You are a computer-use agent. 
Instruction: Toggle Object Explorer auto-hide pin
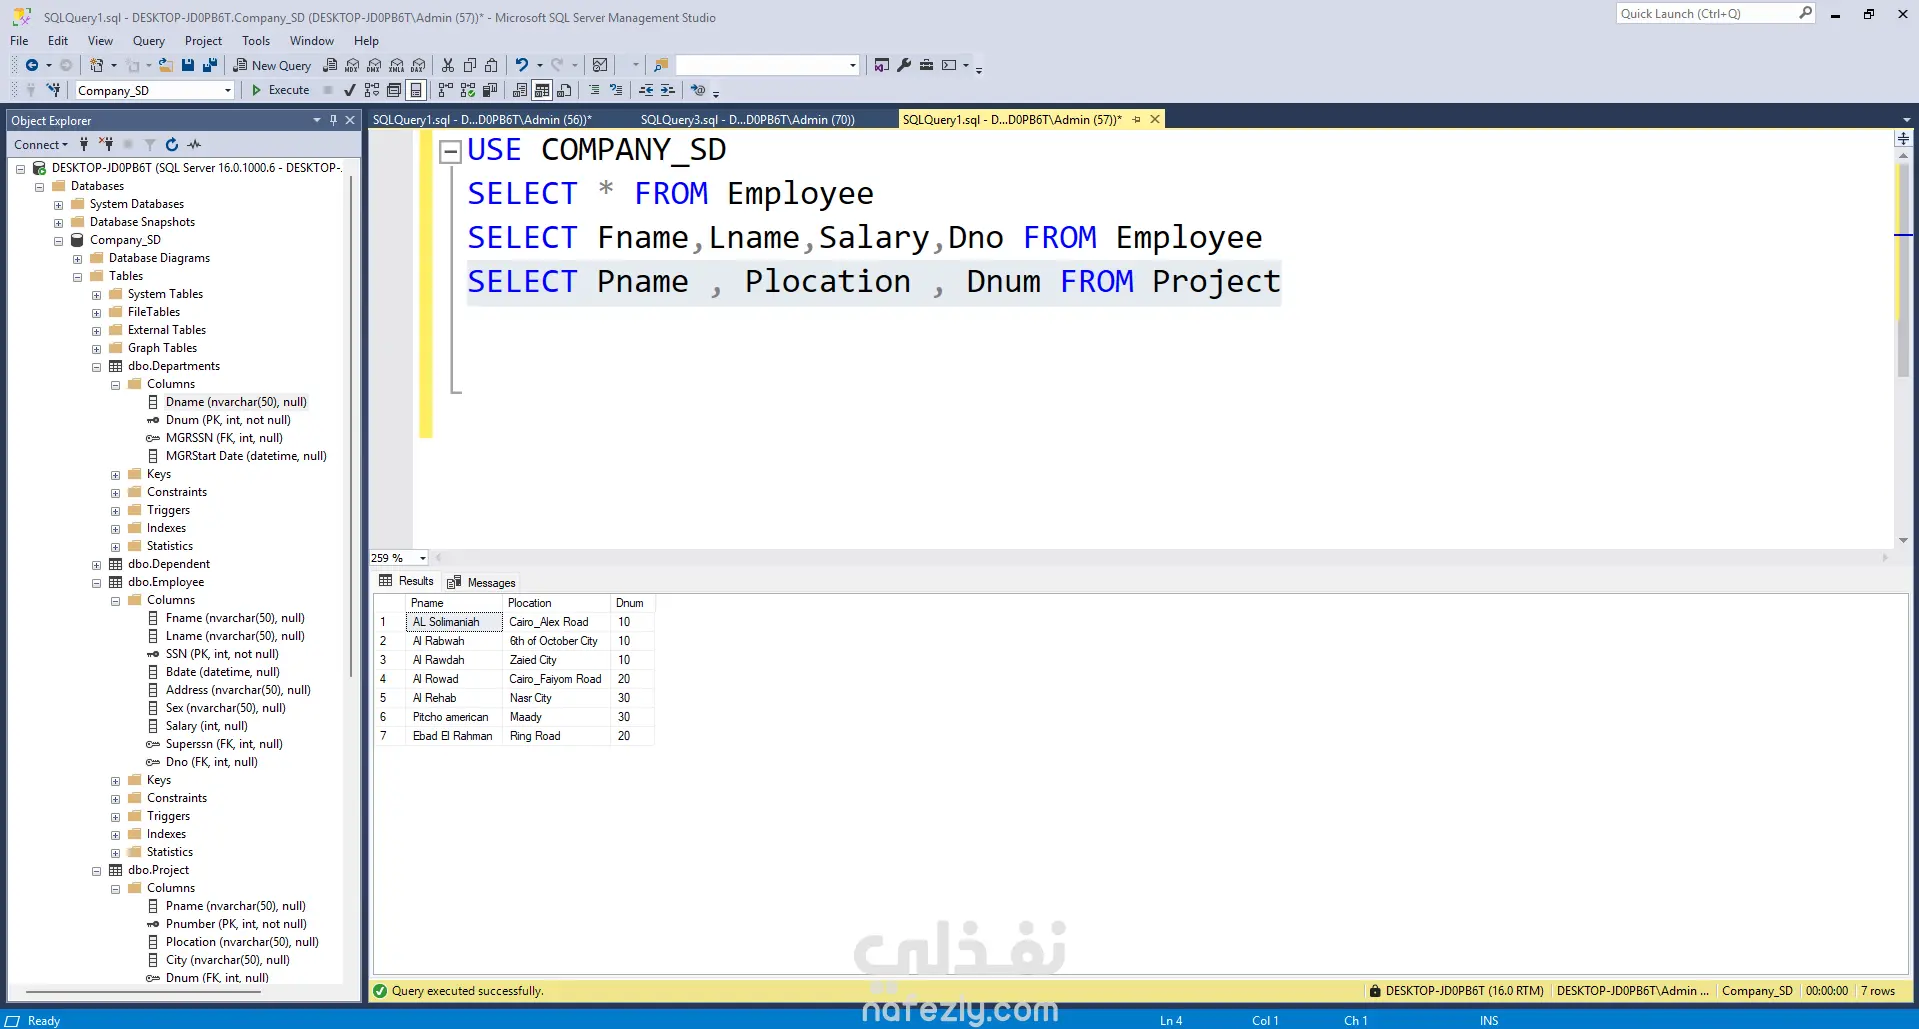[x=333, y=120]
